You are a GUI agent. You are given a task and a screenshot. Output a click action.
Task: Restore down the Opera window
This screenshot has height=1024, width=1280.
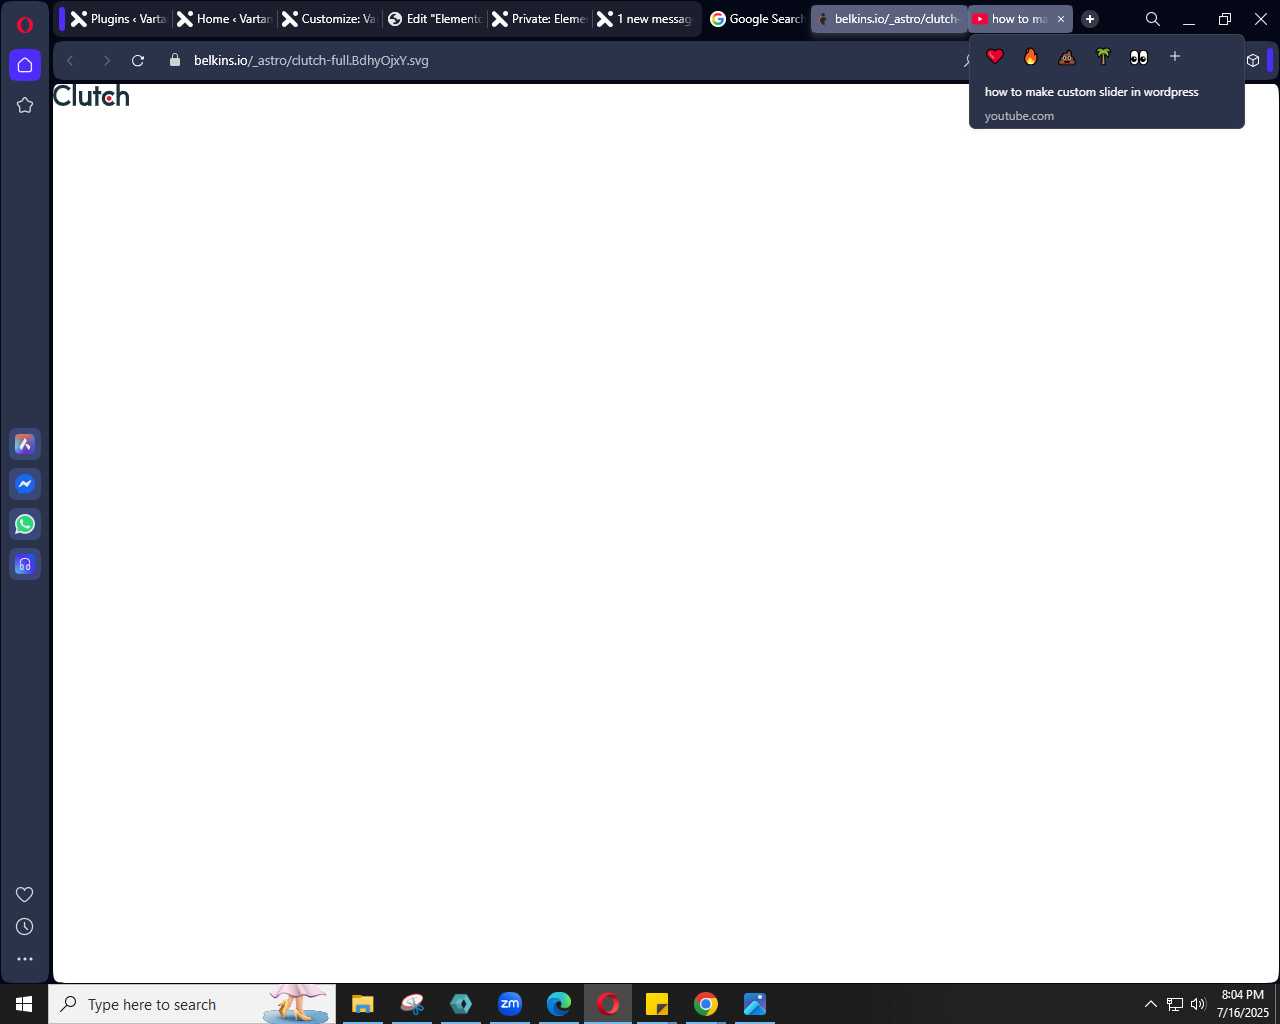point(1225,19)
